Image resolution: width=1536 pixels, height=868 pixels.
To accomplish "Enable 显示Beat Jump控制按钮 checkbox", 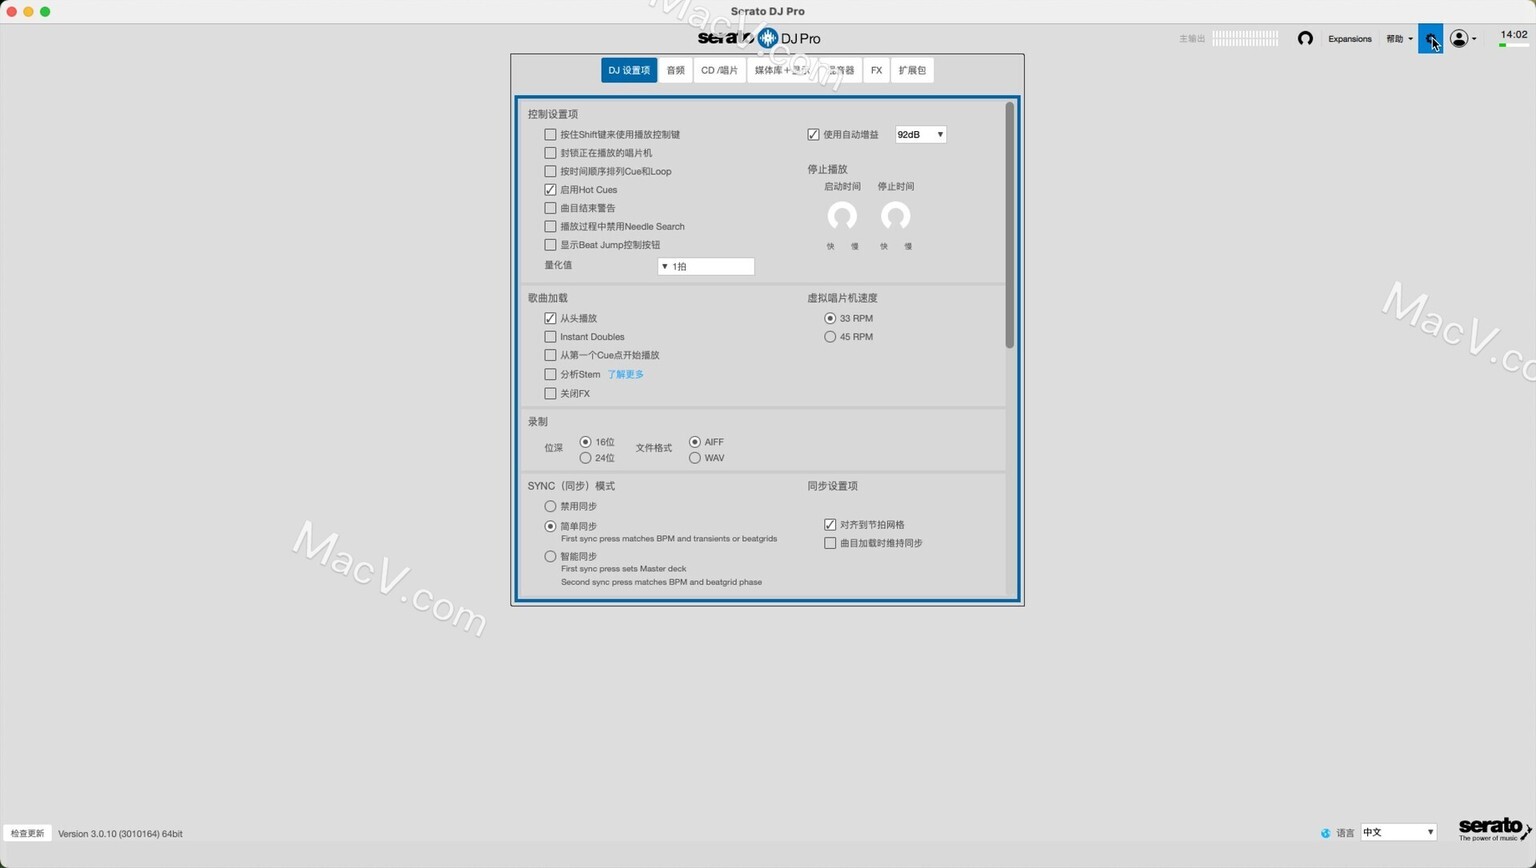I will 550,244.
